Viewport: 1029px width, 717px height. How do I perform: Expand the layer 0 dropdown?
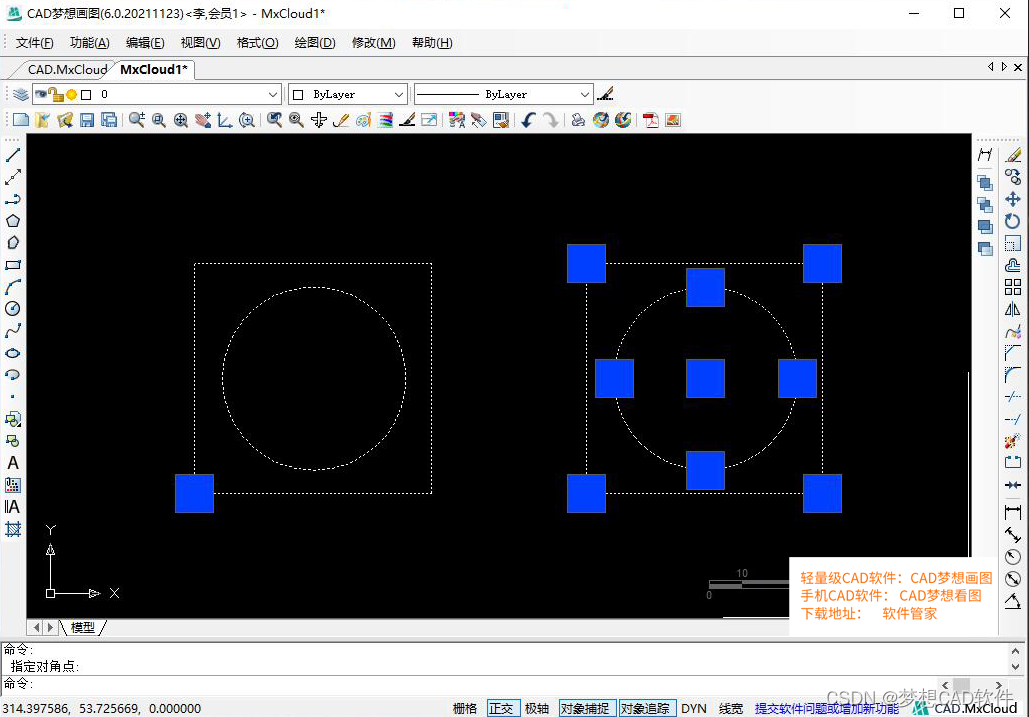coord(273,94)
